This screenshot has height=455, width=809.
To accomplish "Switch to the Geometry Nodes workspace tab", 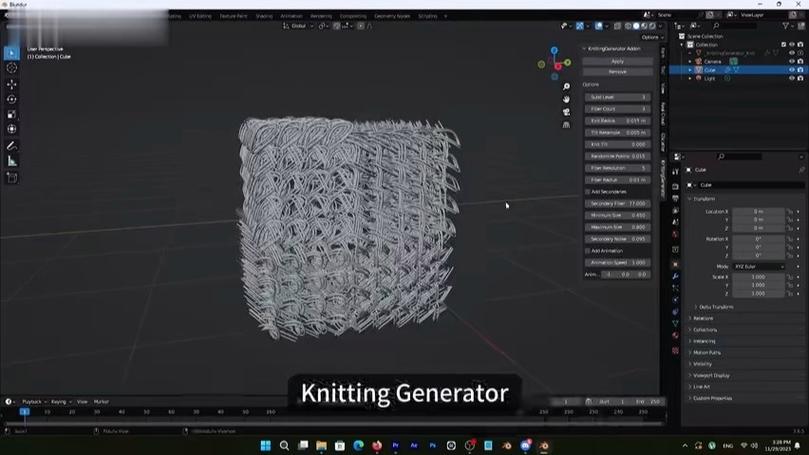I will tap(392, 16).
